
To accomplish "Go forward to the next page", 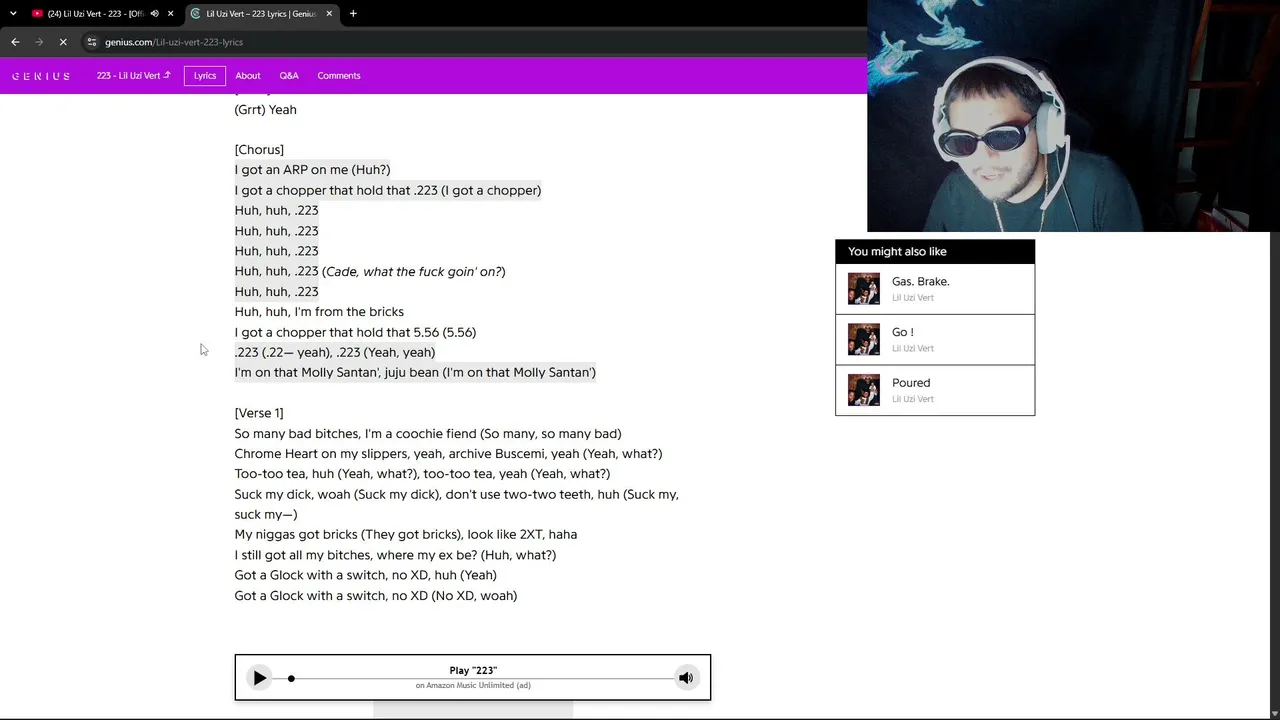I will (x=39, y=42).
